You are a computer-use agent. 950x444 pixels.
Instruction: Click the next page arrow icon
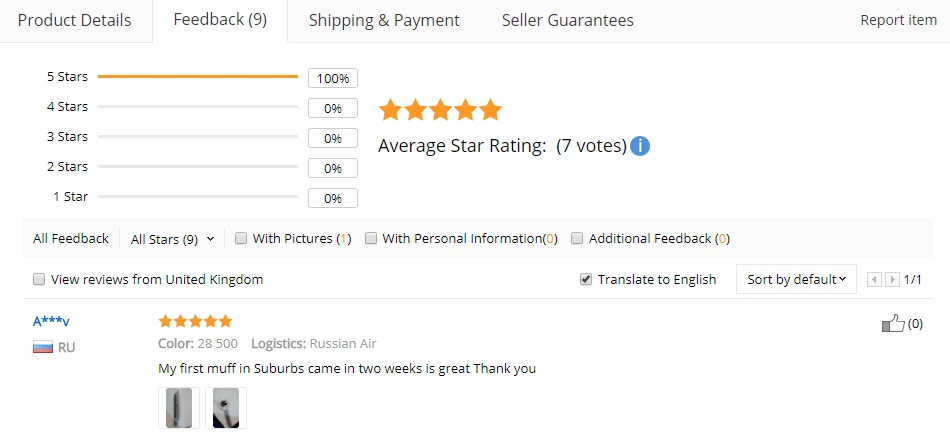pyautogui.click(x=892, y=279)
